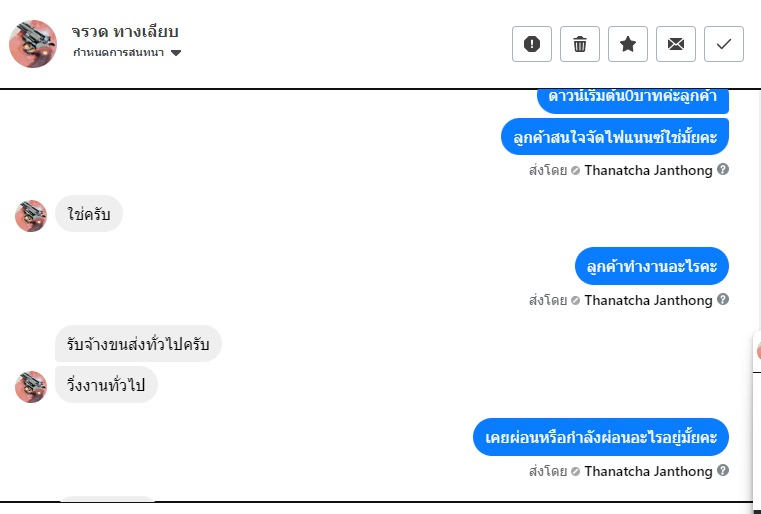The image size is (761, 514).
Task: Mark conversation unread with envelope icon
Action: 676,44
